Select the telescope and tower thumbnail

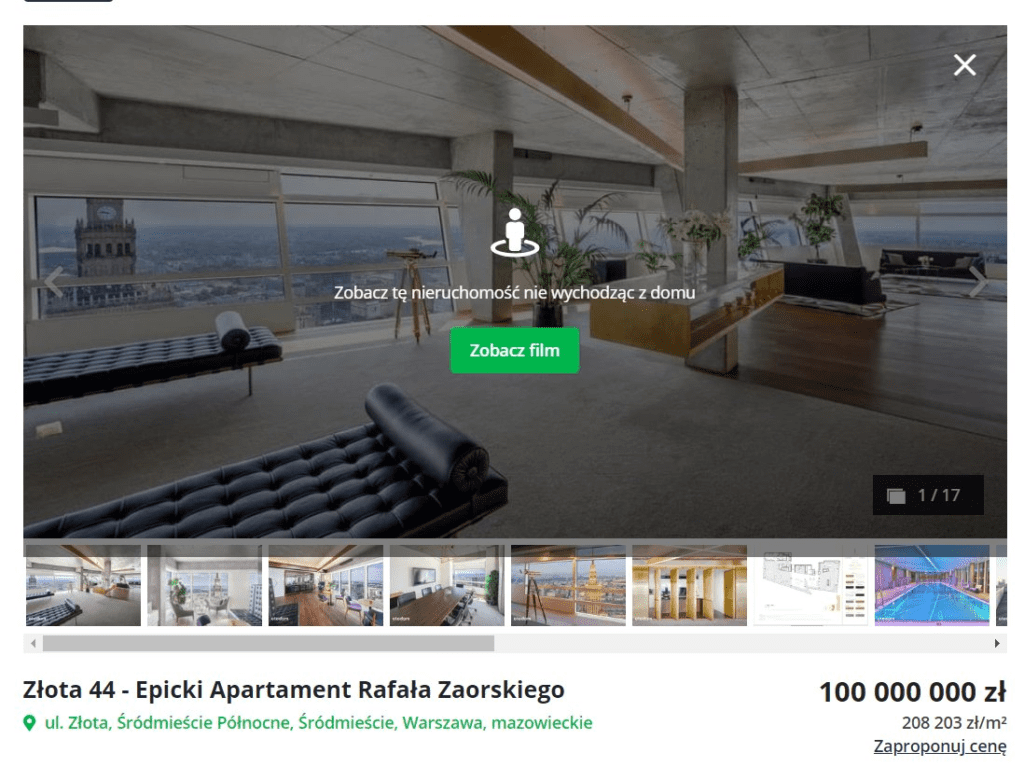point(568,585)
